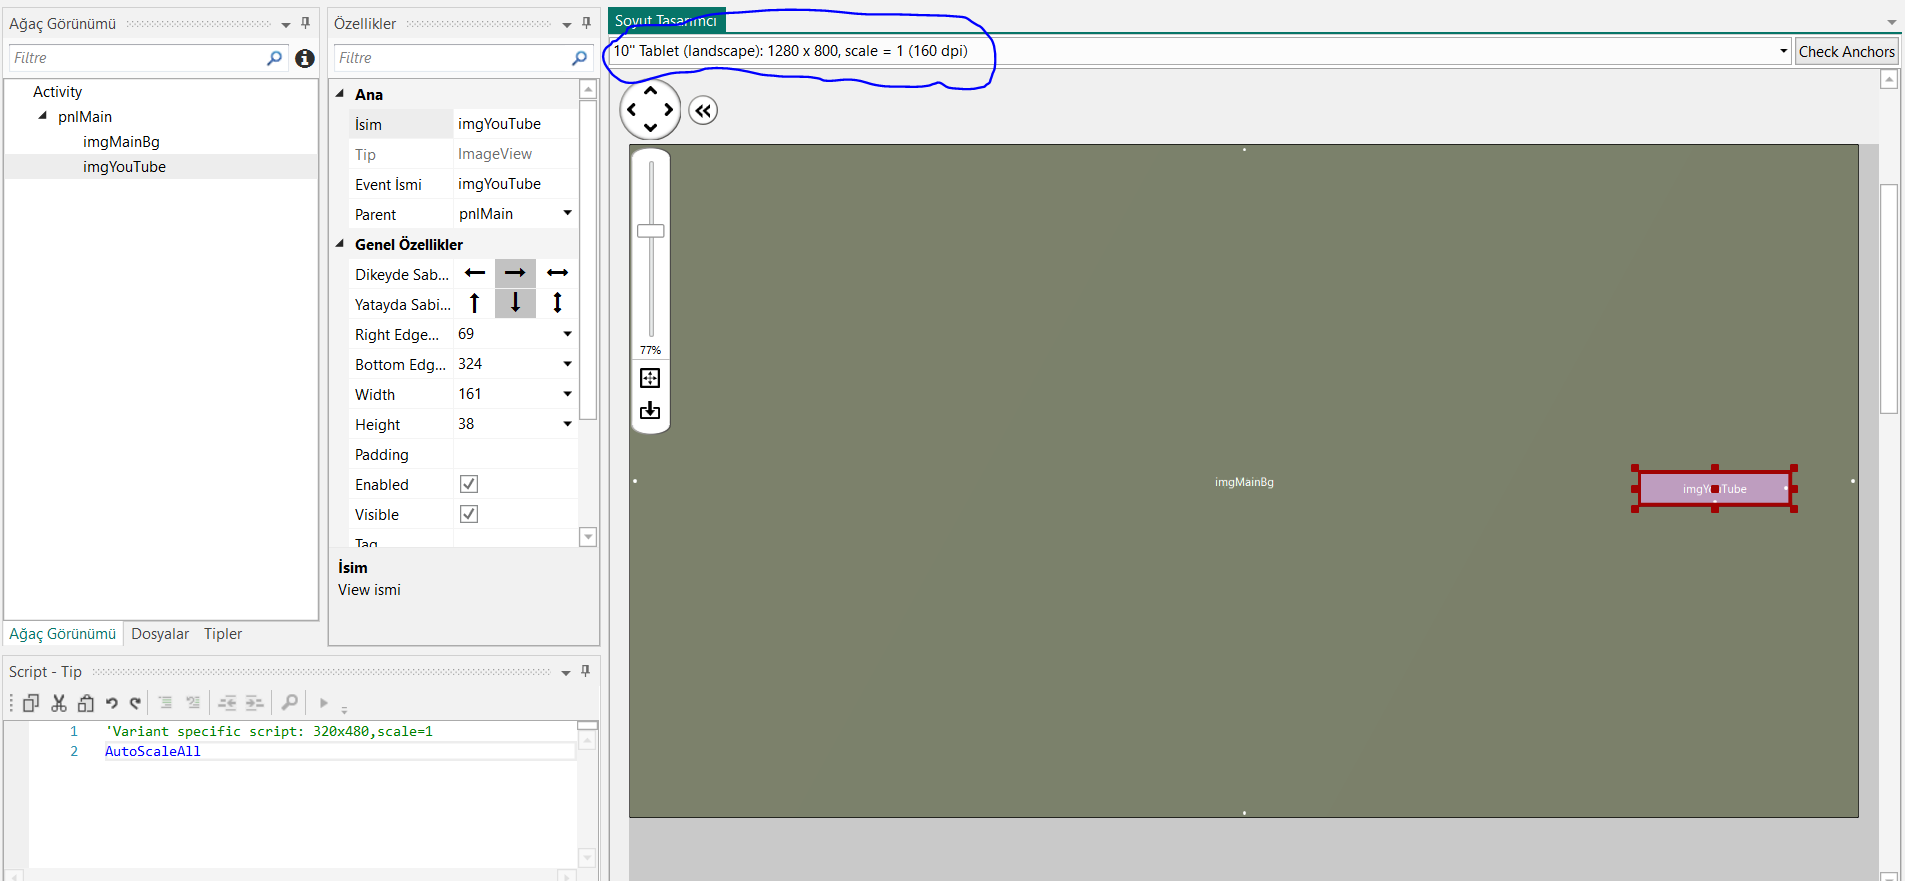The width and height of the screenshot is (1905, 881).
Task: Click the paste icon in Script toolbar
Action: click(x=86, y=703)
